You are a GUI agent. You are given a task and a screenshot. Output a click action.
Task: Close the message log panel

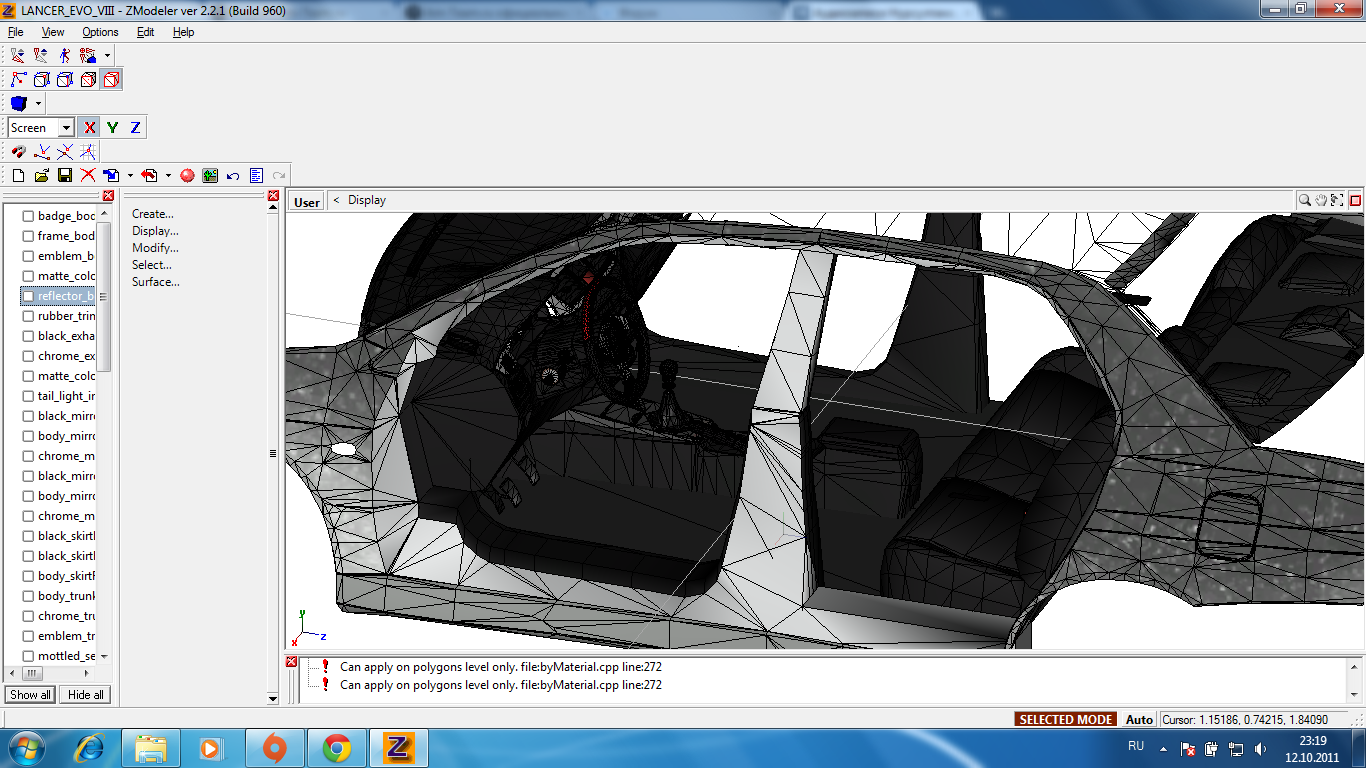[292, 662]
